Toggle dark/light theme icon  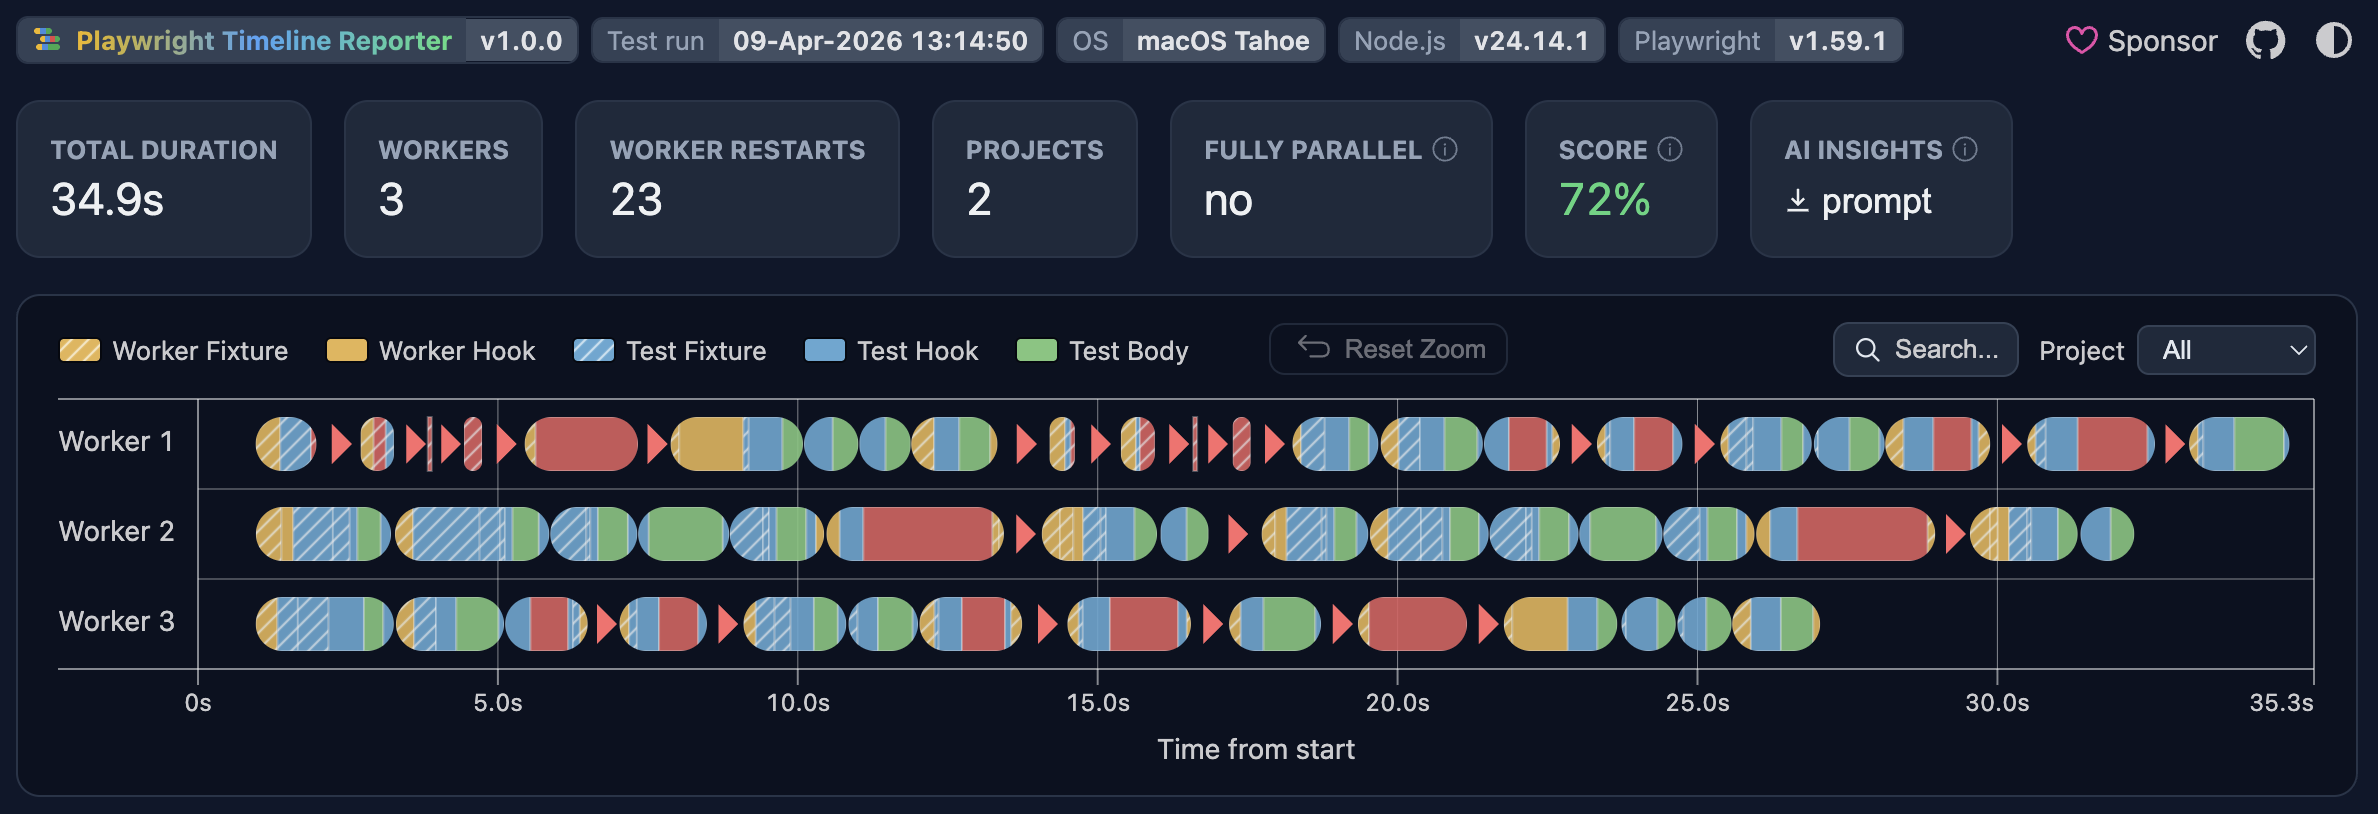[x=2334, y=41]
